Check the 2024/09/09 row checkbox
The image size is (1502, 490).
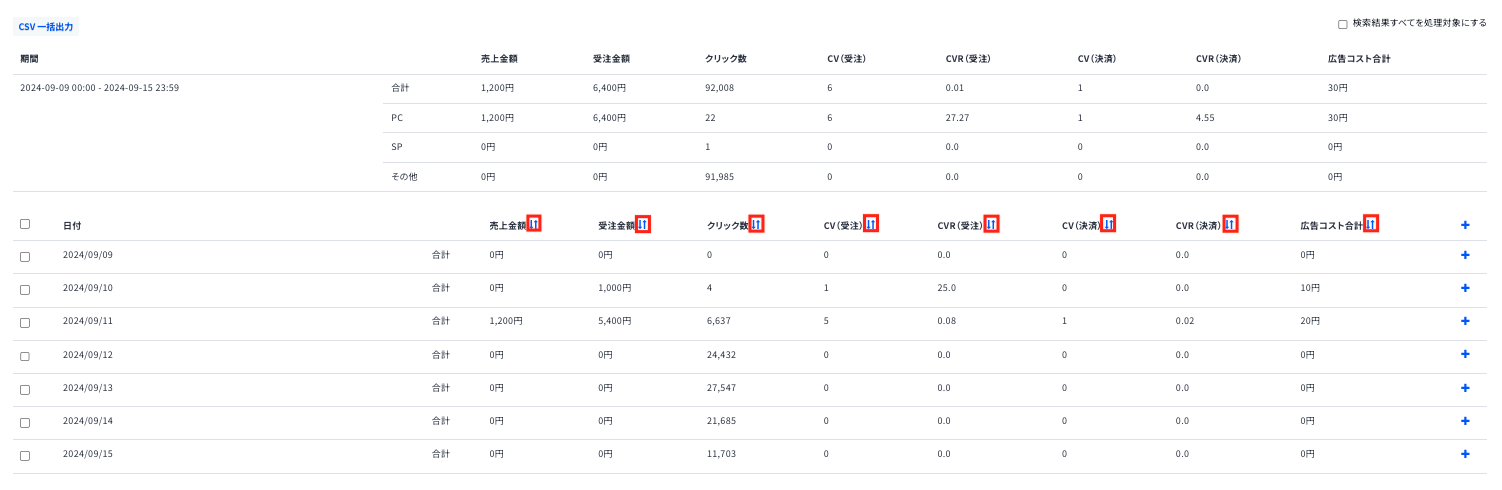pos(25,257)
